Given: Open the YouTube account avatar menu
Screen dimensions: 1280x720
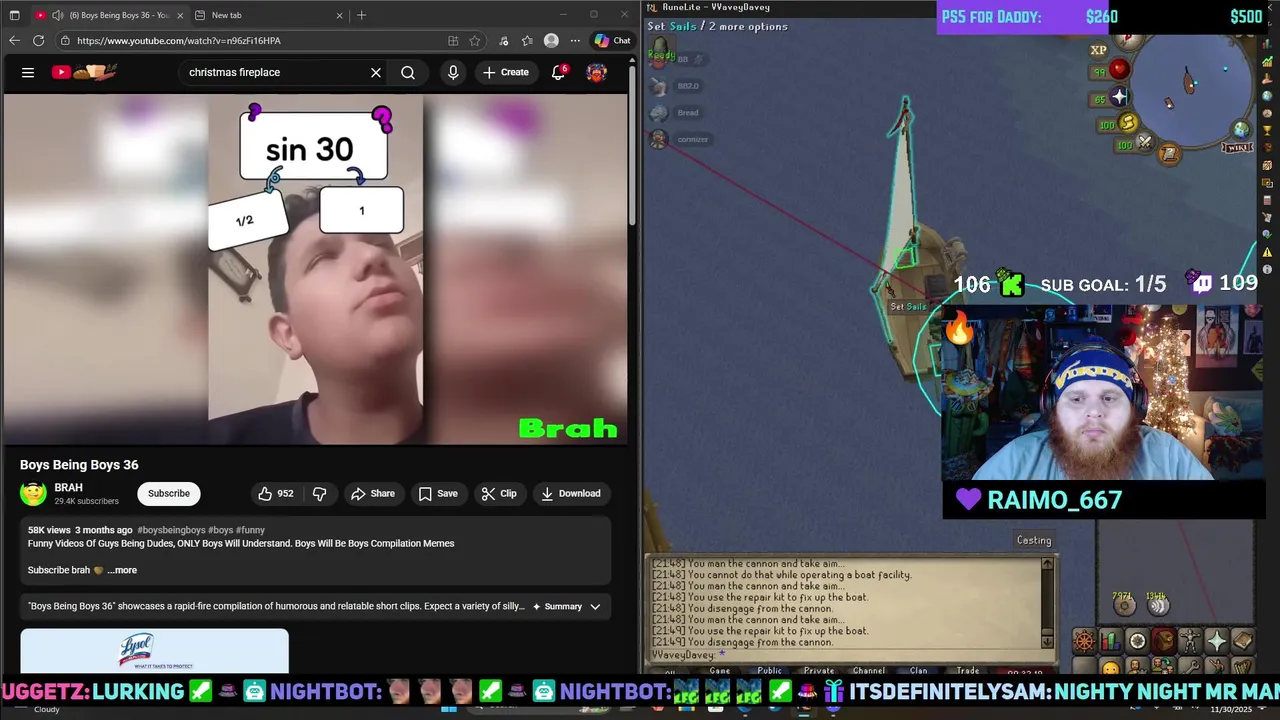Looking at the screenshot, I should click(x=597, y=72).
